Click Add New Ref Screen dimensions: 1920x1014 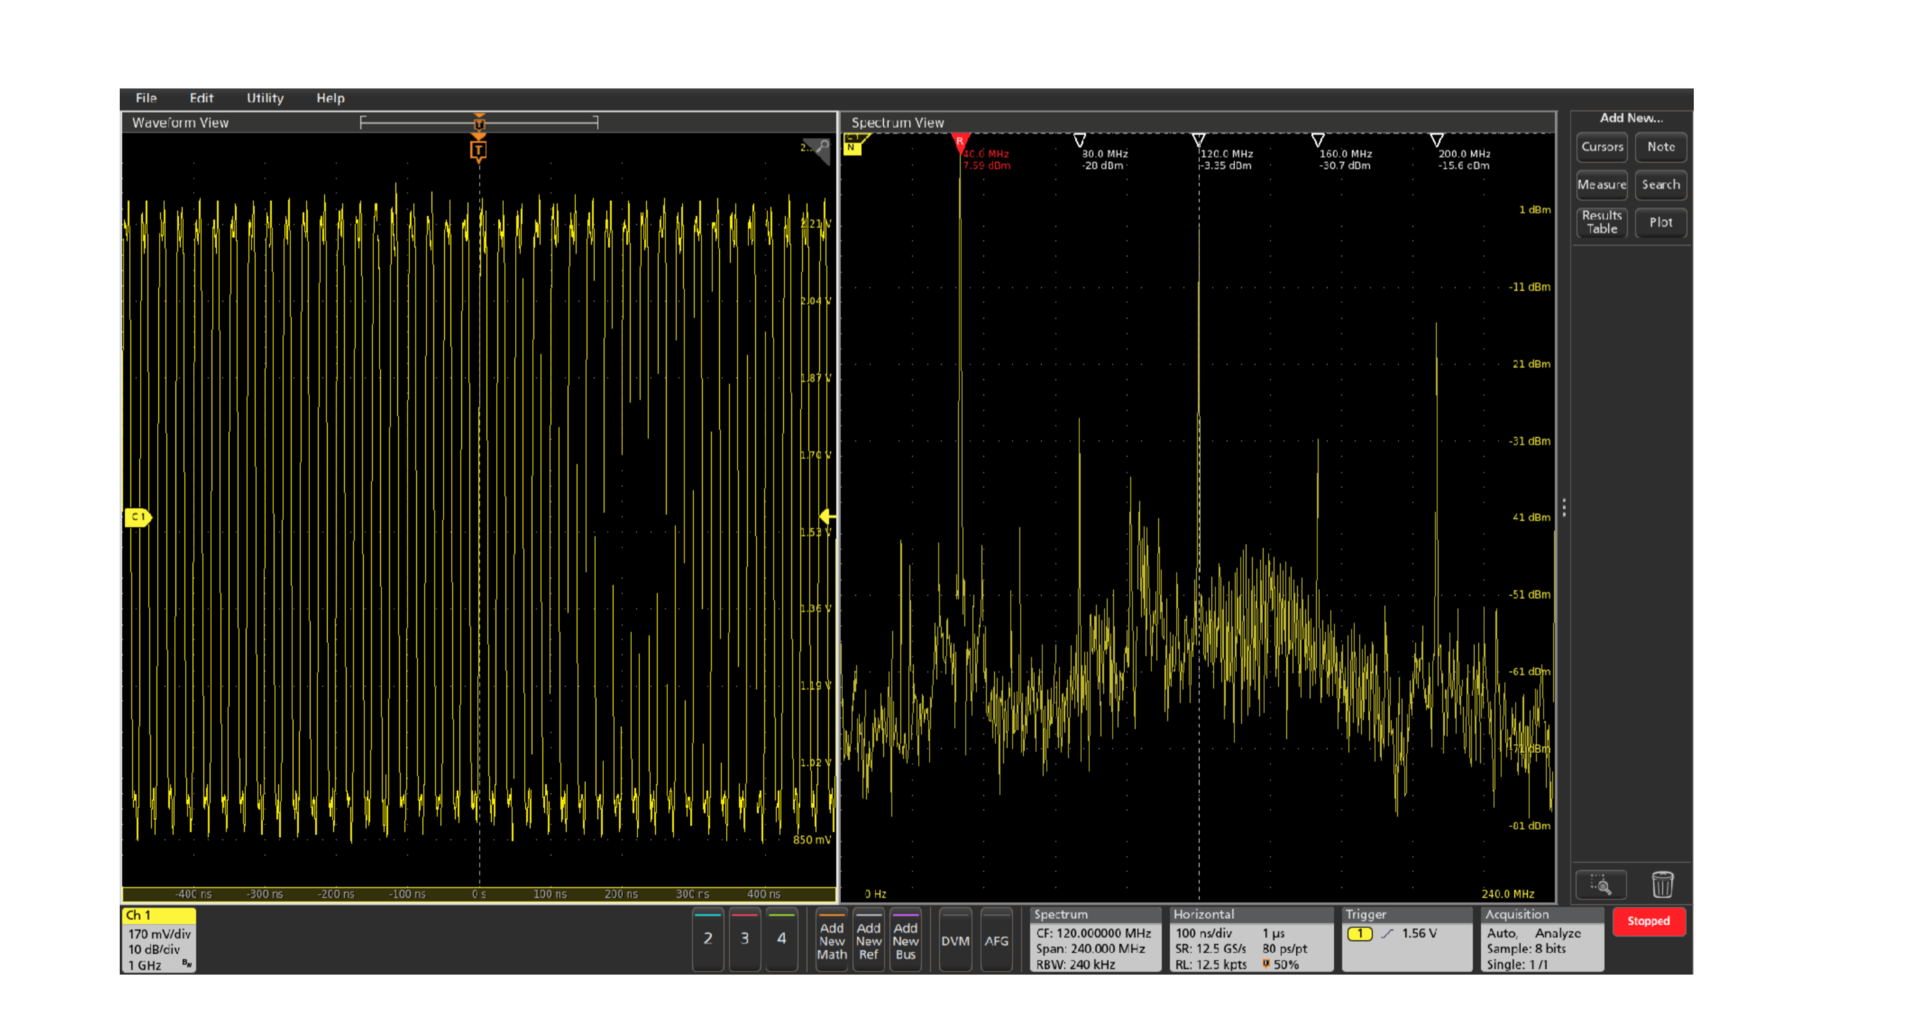point(869,940)
